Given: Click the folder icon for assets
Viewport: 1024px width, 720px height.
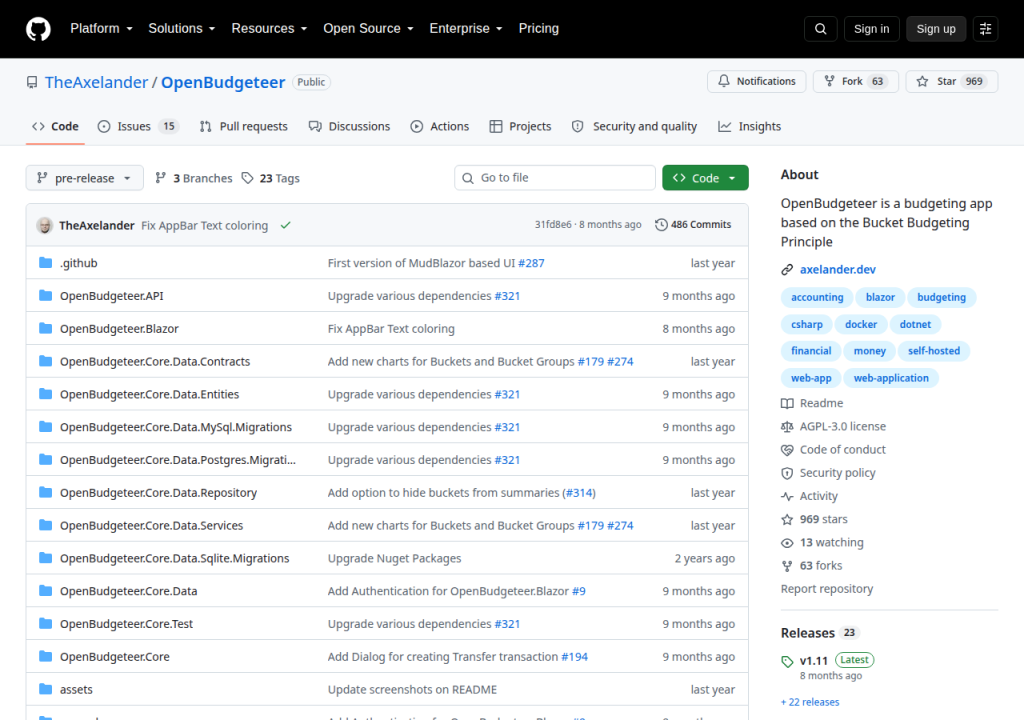Looking at the screenshot, I should click(x=46, y=689).
